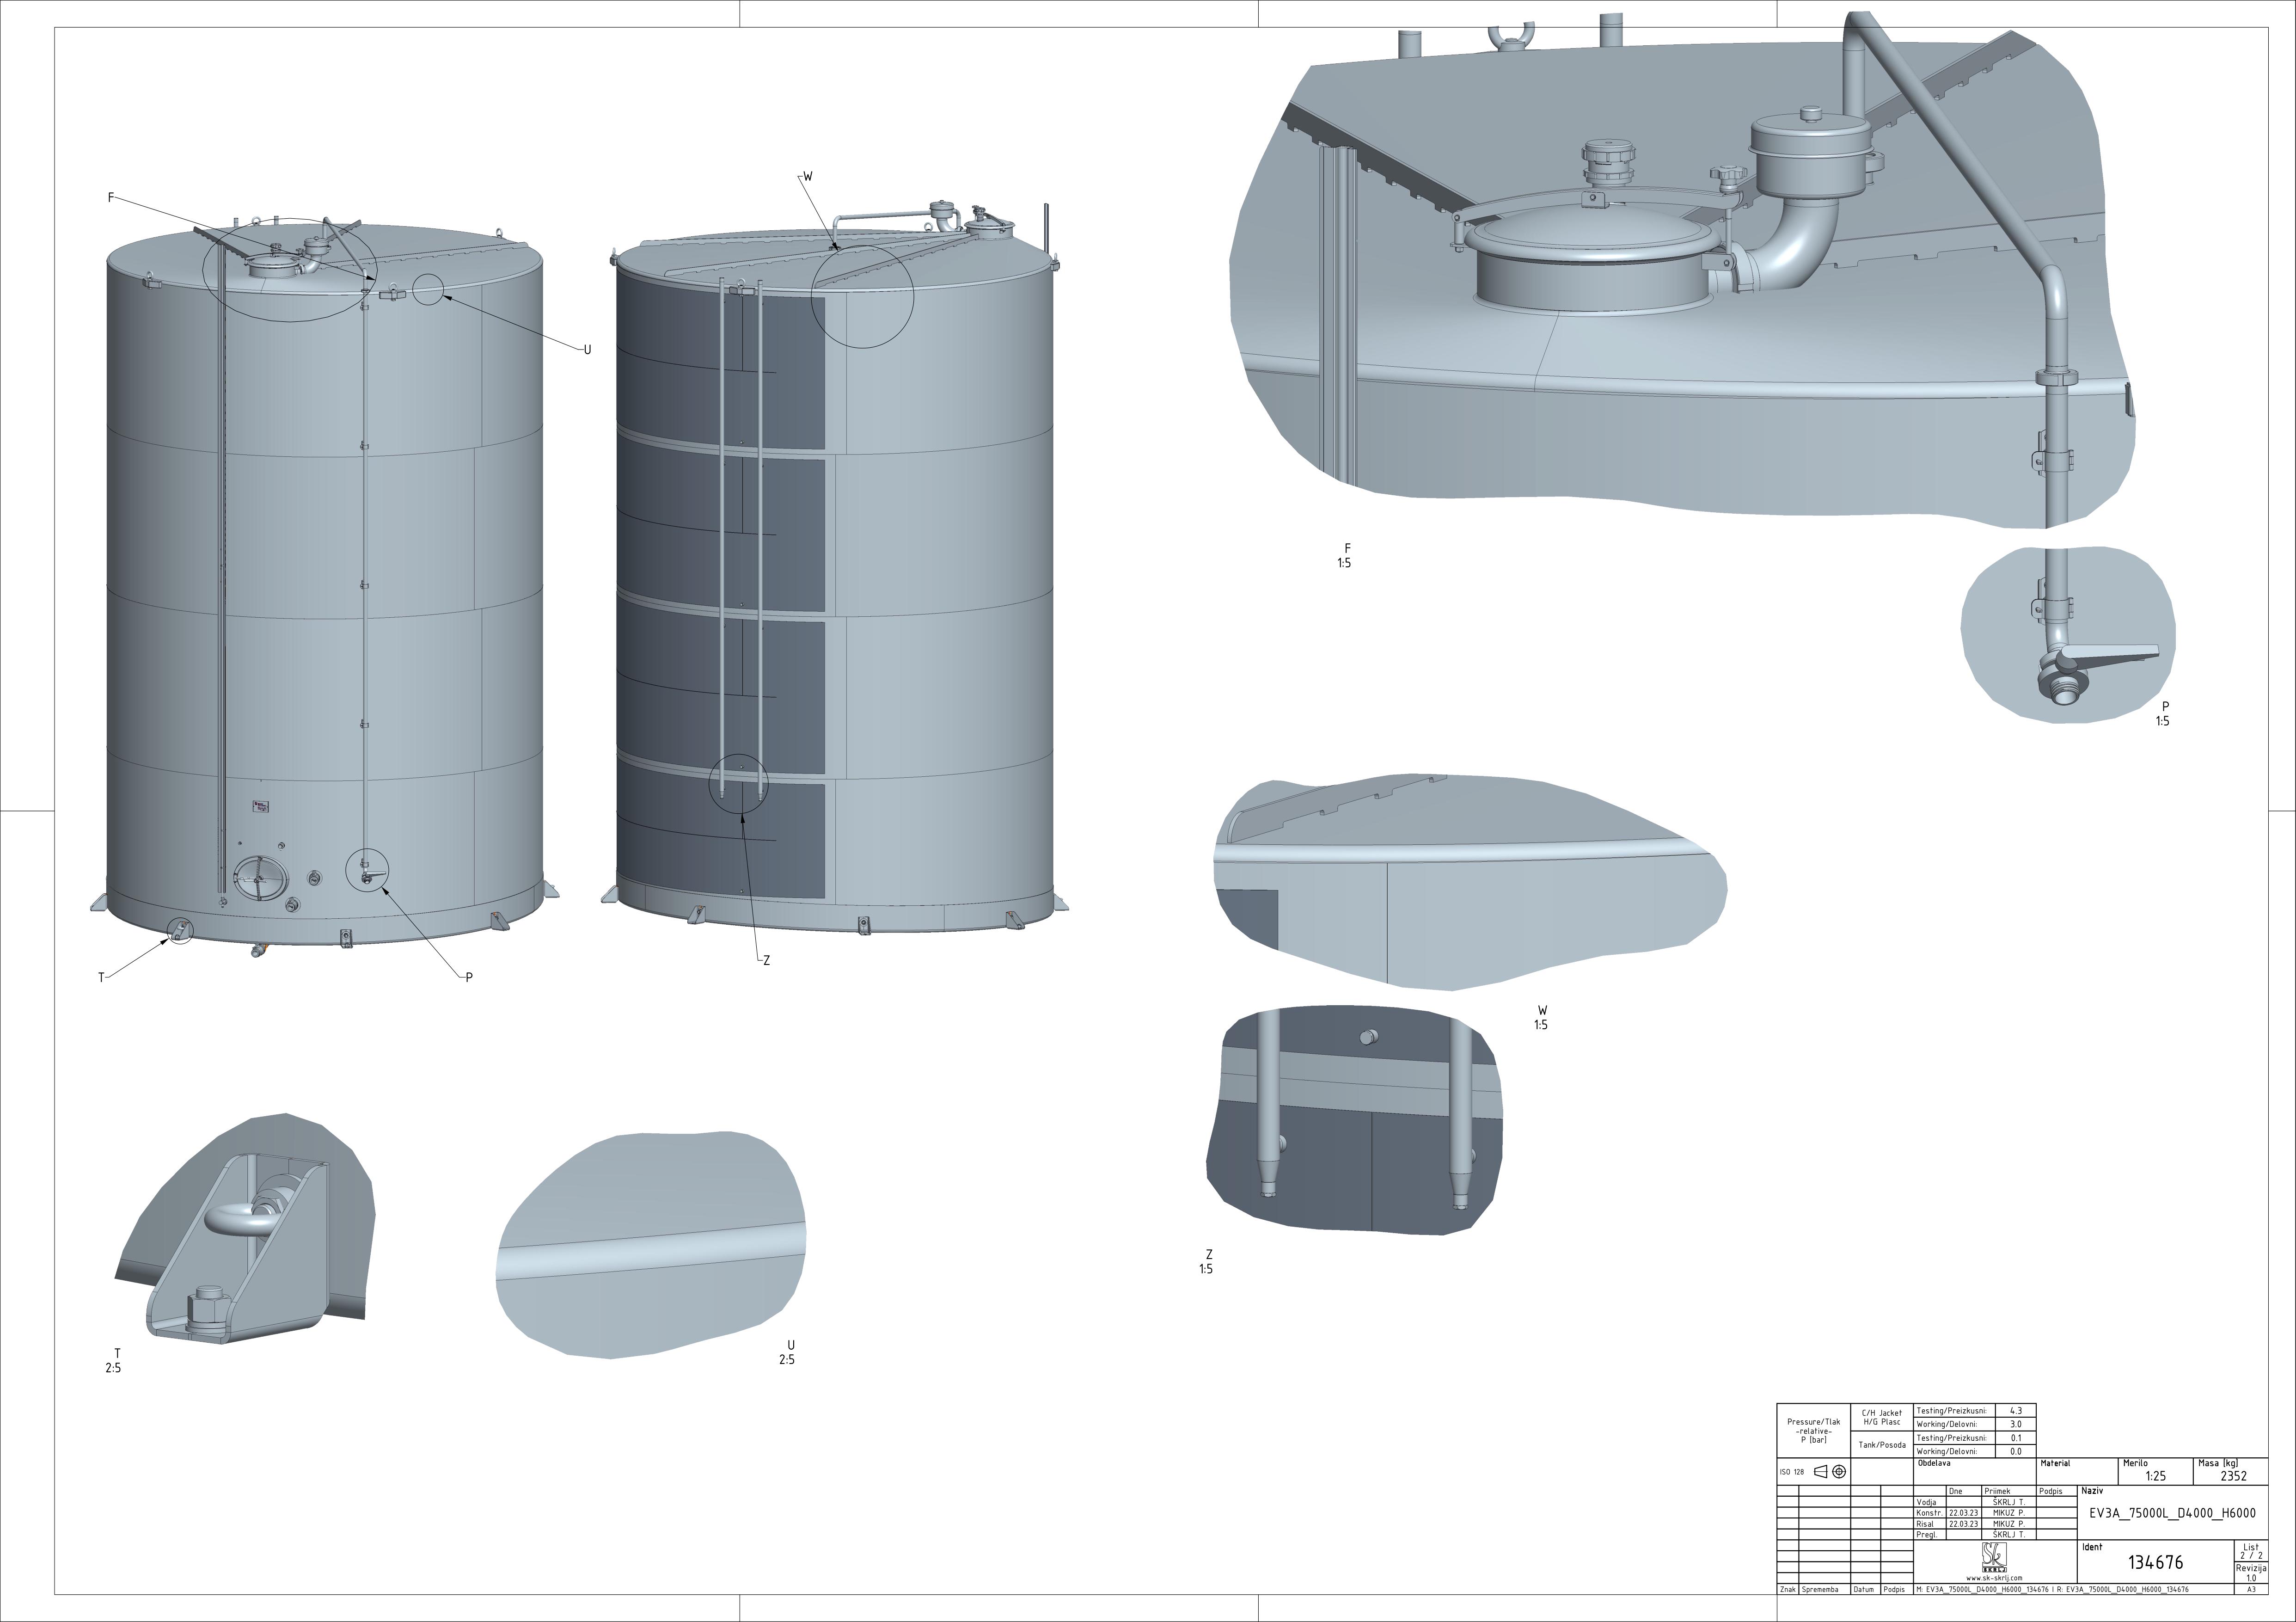Click the 'List 2 / 2' sheet cell
Image resolution: width=2296 pixels, height=1622 pixels.
pyautogui.click(x=2251, y=1551)
